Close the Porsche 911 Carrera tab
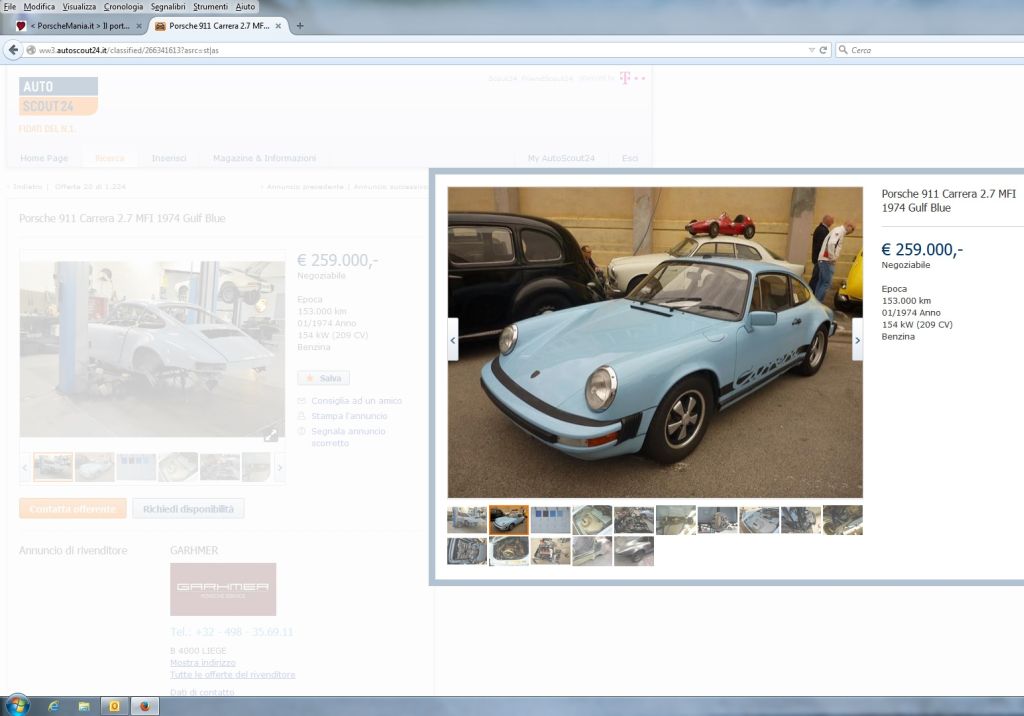 point(278,26)
